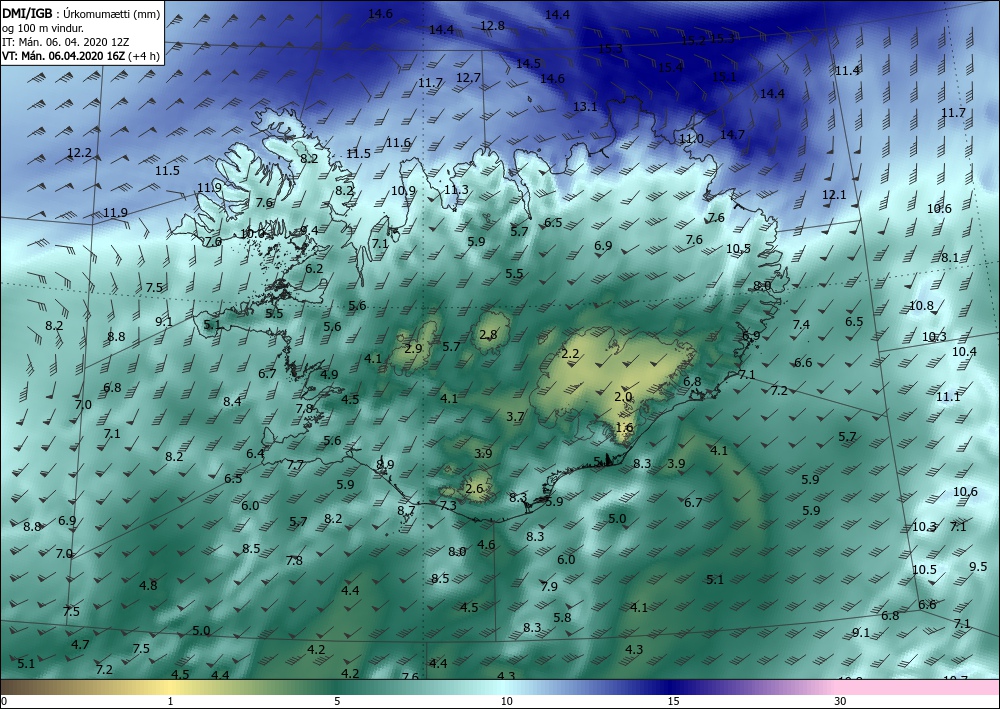Click the 4.7 value on the map
The image size is (1000, 709).
tap(80, 644)
